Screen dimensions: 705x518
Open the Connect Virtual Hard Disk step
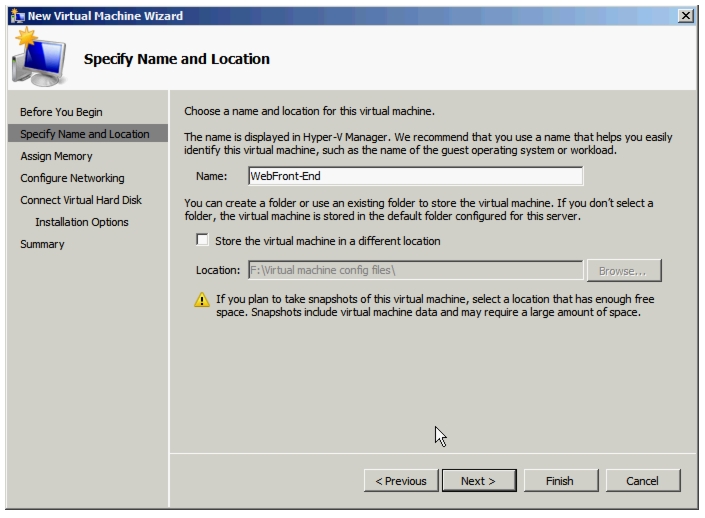pos(81,200)
